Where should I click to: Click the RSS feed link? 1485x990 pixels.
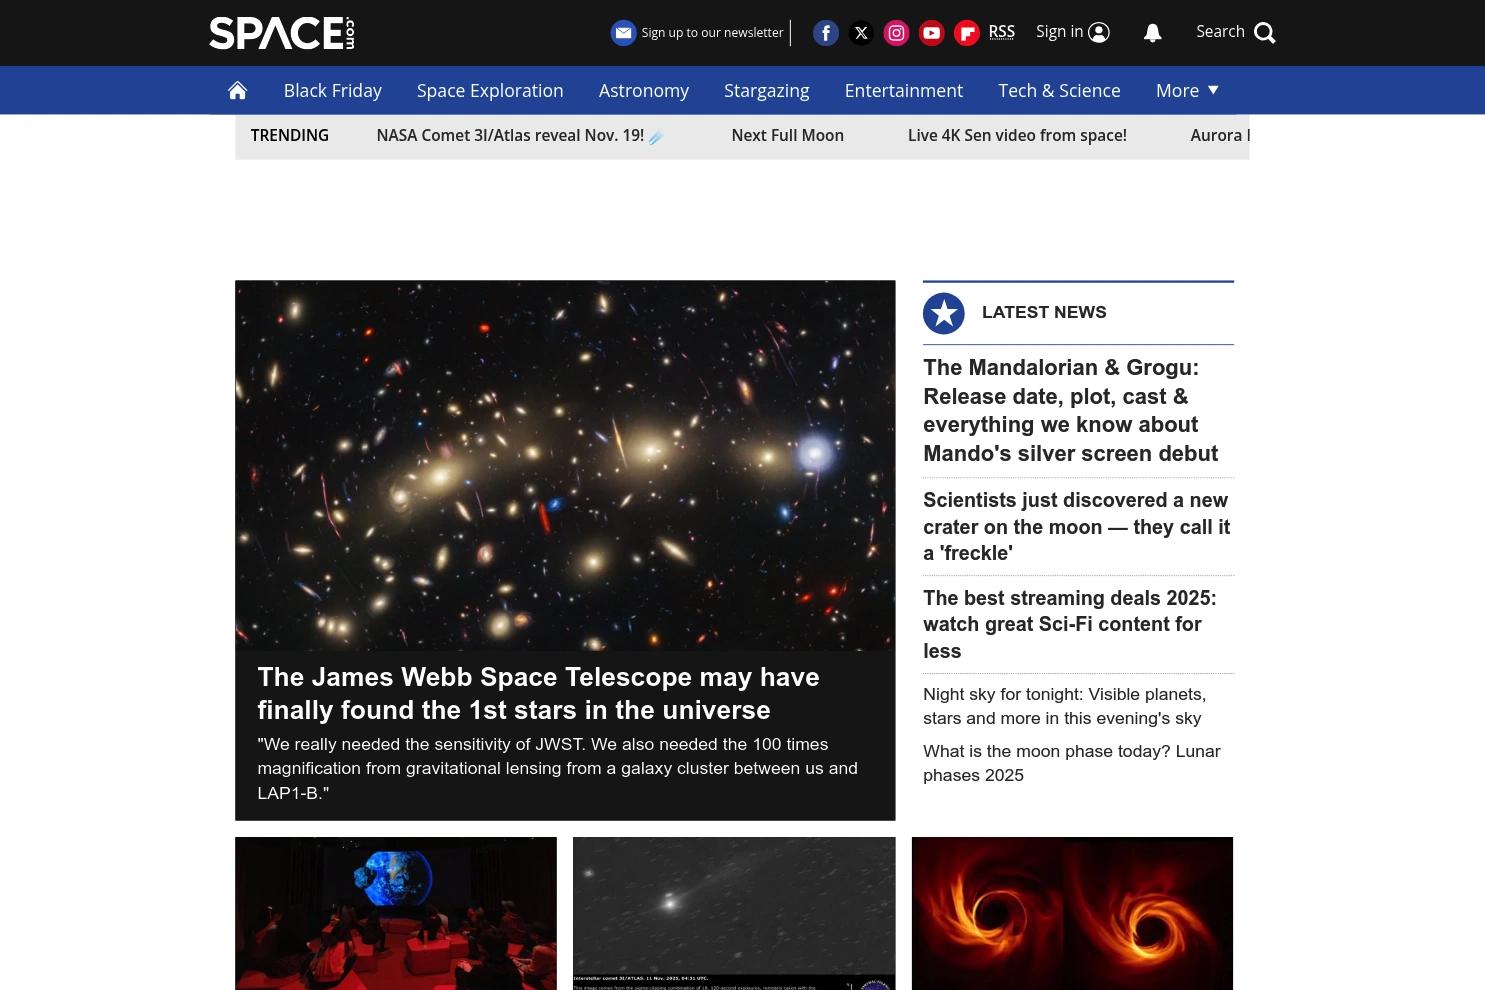tap(1002, 32)
